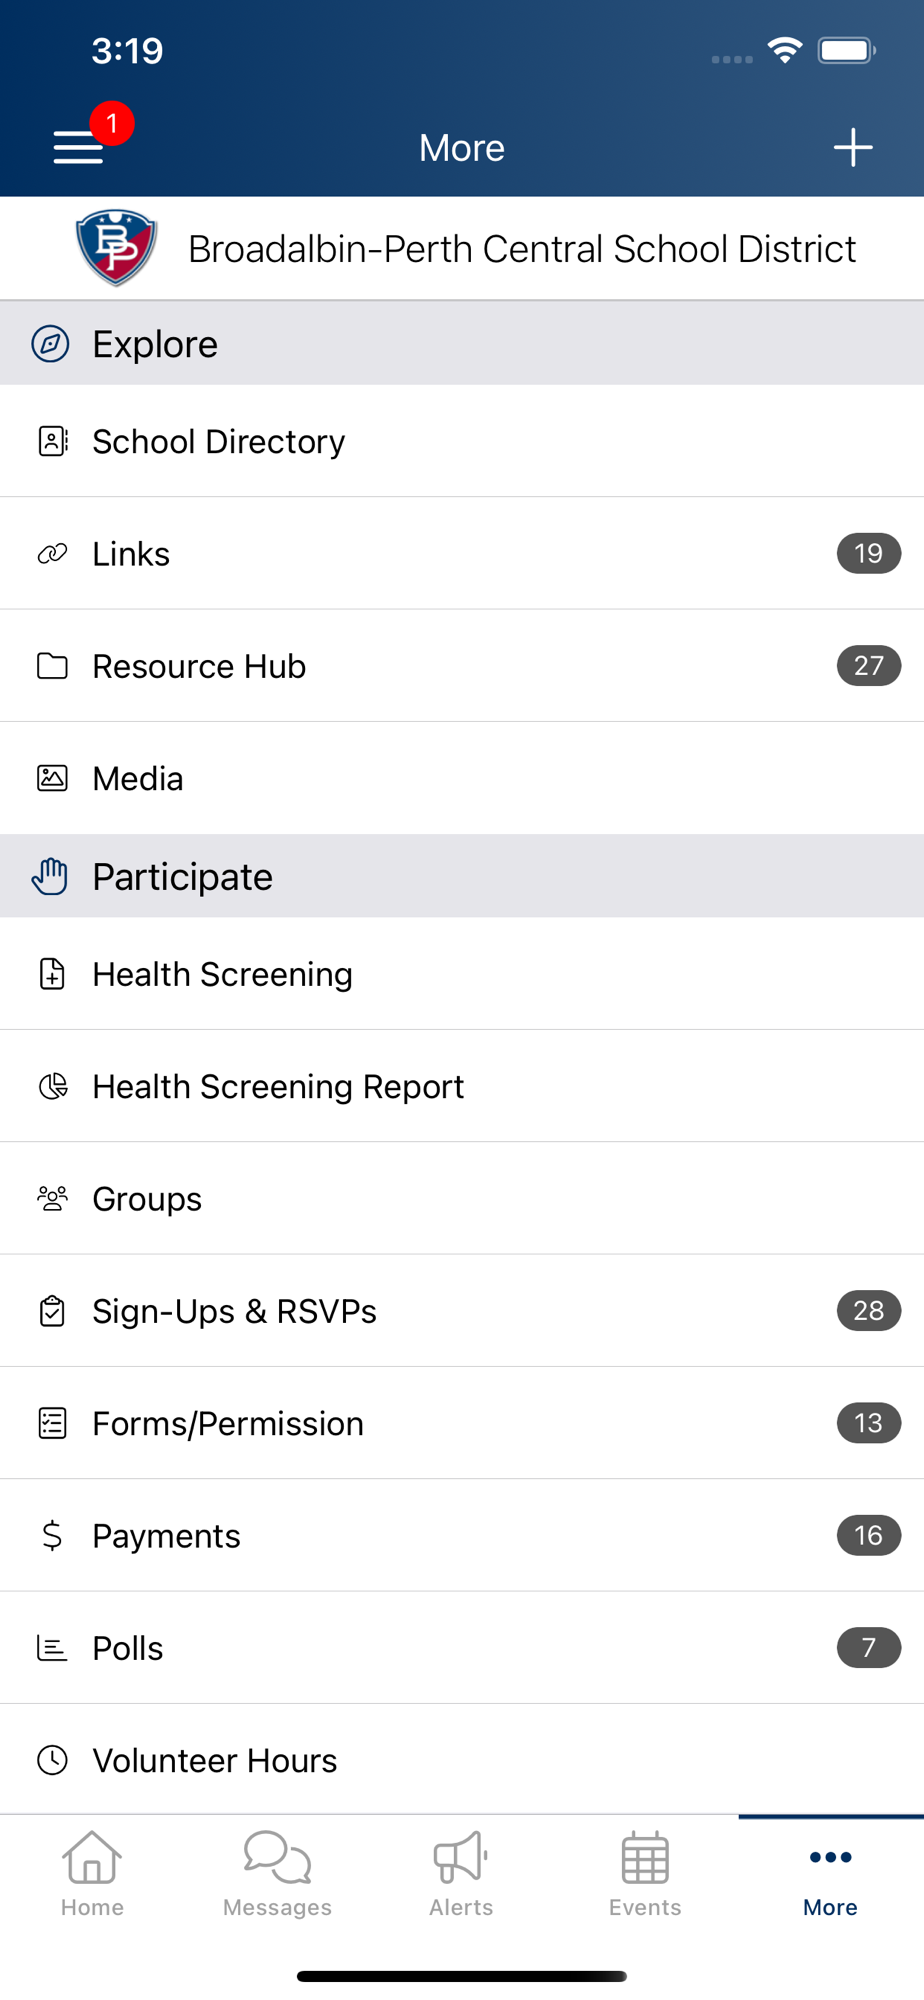
Task: View Health Screening Report
Action: point(462,1086)
